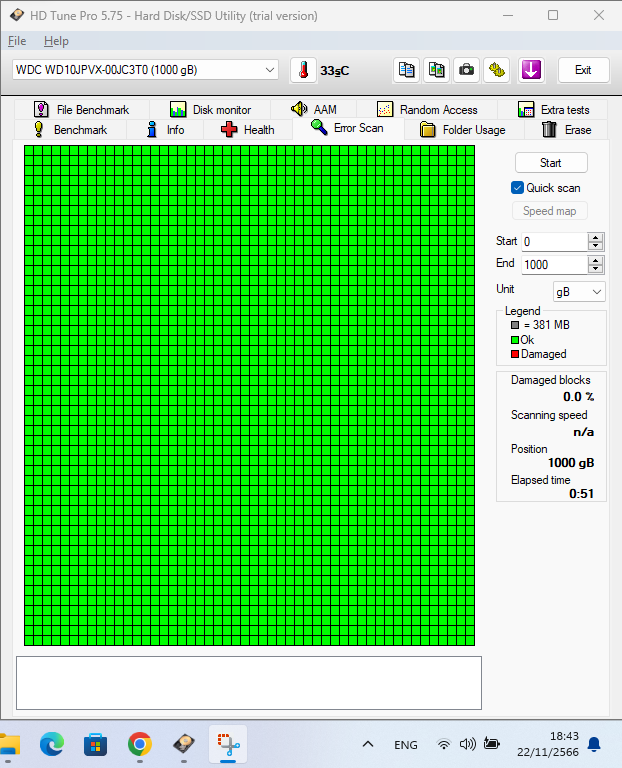
Task: Decrease the Start value with down arrow
Action: tap(596, 246)
